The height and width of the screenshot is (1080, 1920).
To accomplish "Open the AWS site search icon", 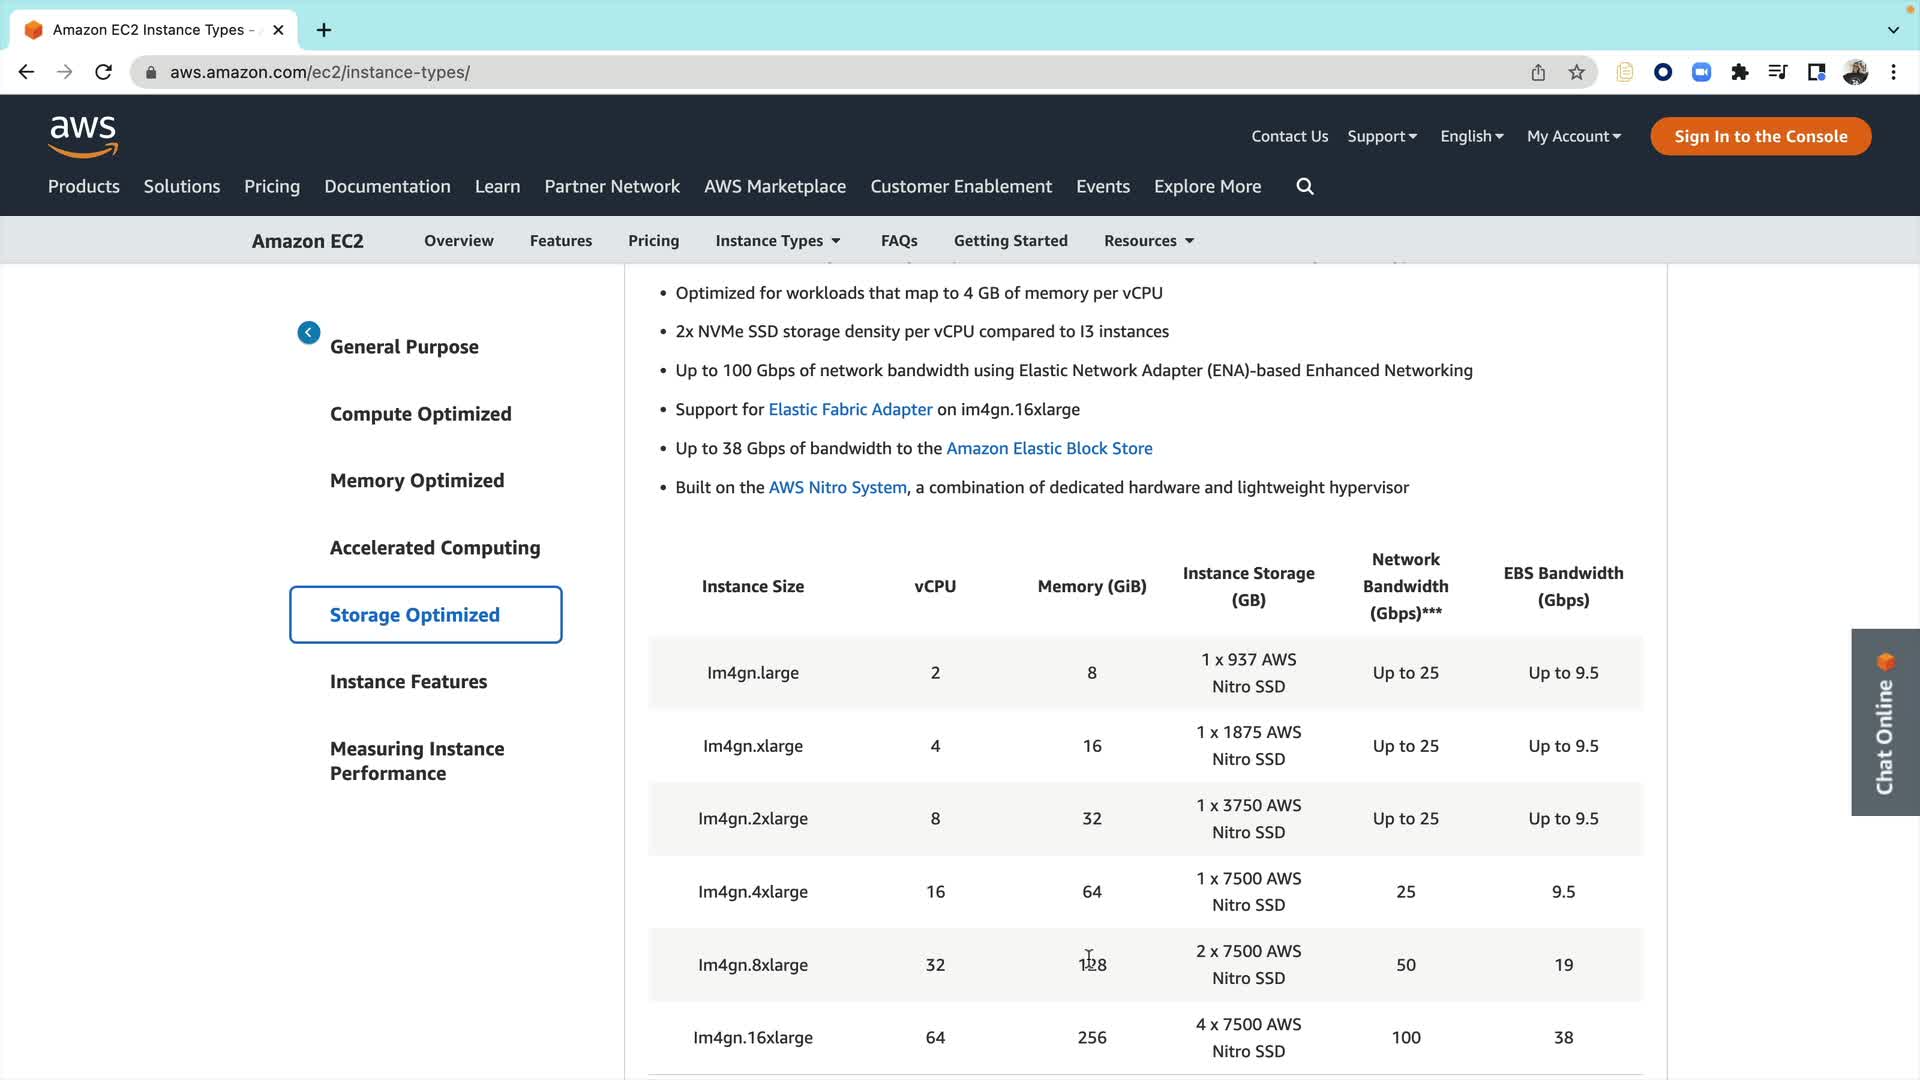I will (1305, 187).
